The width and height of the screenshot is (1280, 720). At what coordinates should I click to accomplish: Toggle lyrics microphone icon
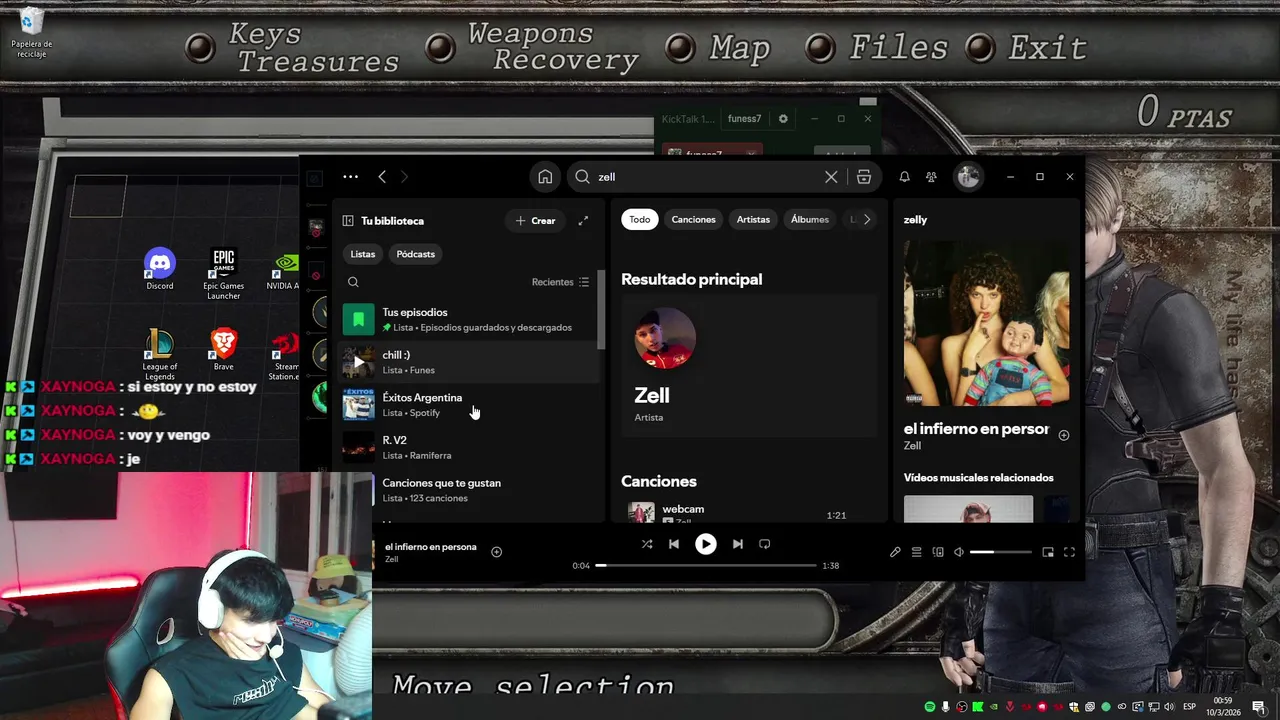(895, 552)
